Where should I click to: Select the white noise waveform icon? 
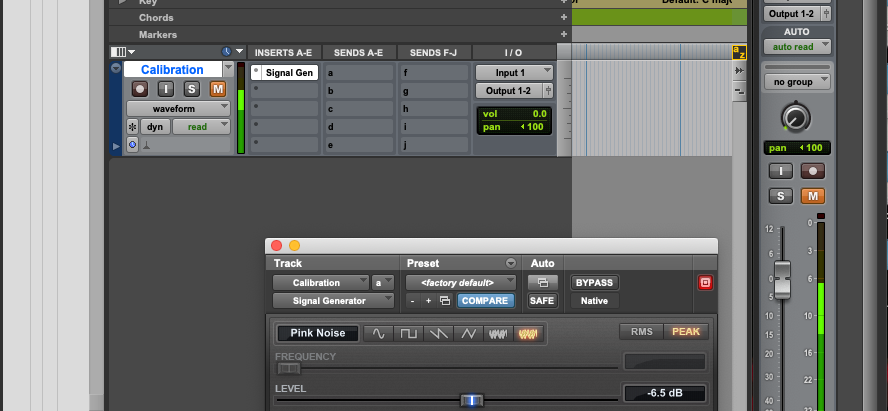(498, 333)
